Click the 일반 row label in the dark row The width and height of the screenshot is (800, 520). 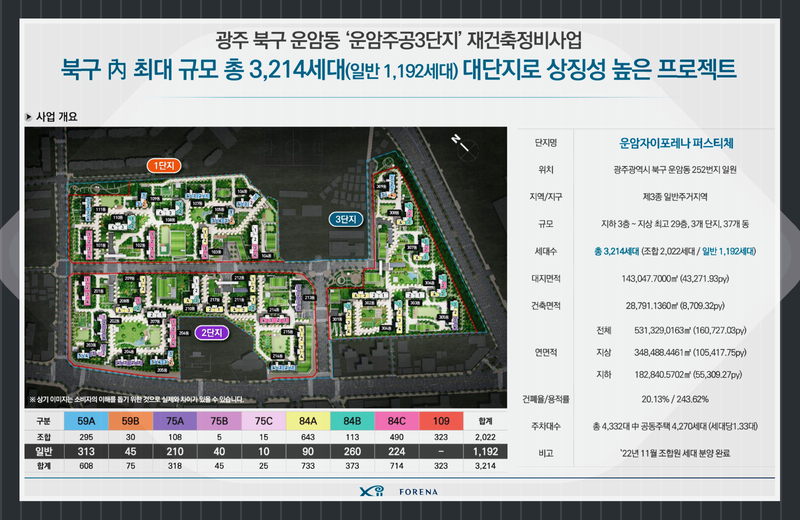(44, 451)
